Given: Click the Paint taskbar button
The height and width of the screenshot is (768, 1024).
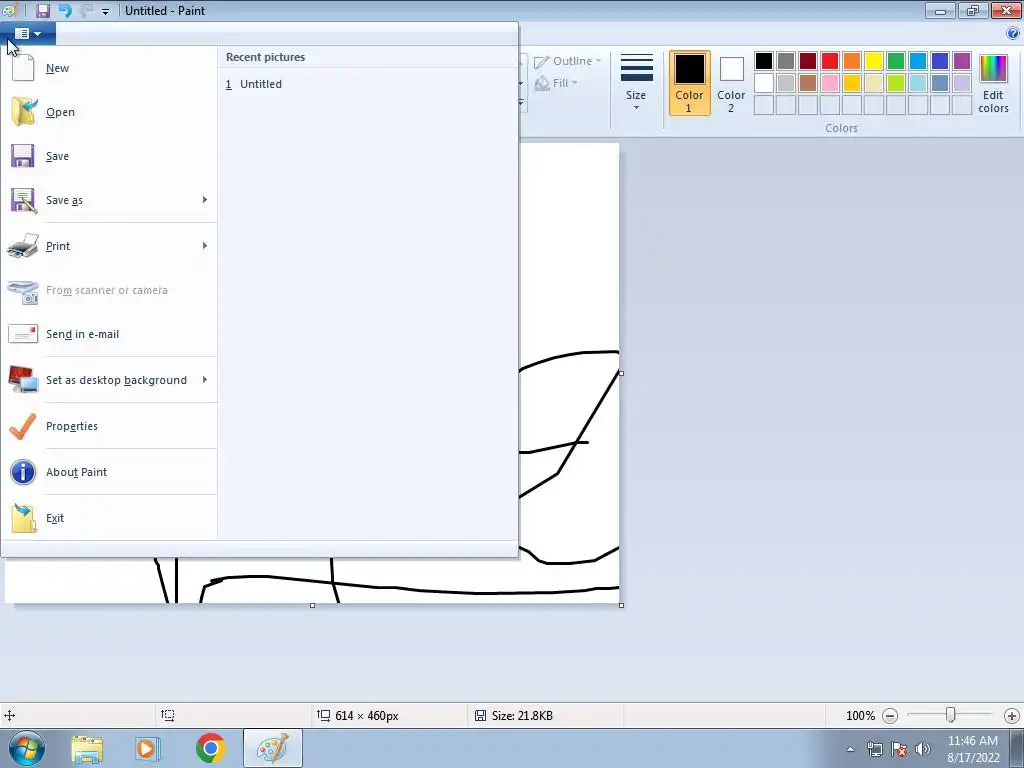Looking at the screenshot, I should click(x=273, y=748).
